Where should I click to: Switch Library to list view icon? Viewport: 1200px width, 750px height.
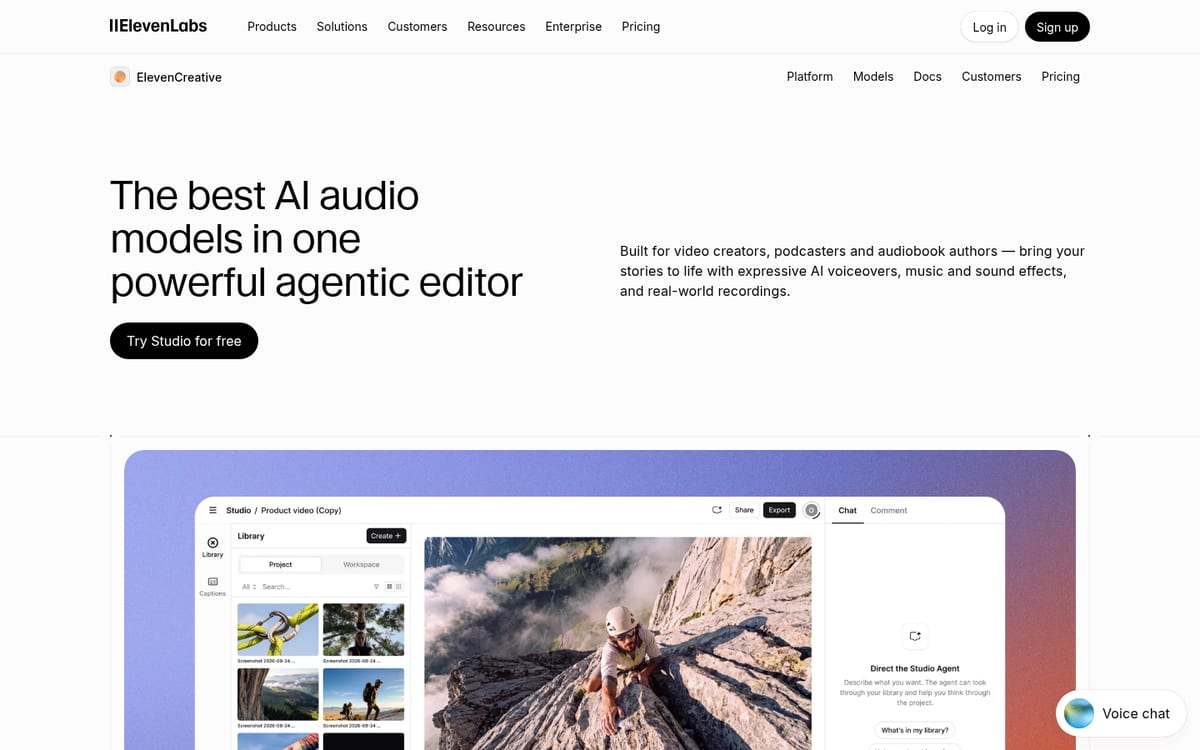pos(399,587)
